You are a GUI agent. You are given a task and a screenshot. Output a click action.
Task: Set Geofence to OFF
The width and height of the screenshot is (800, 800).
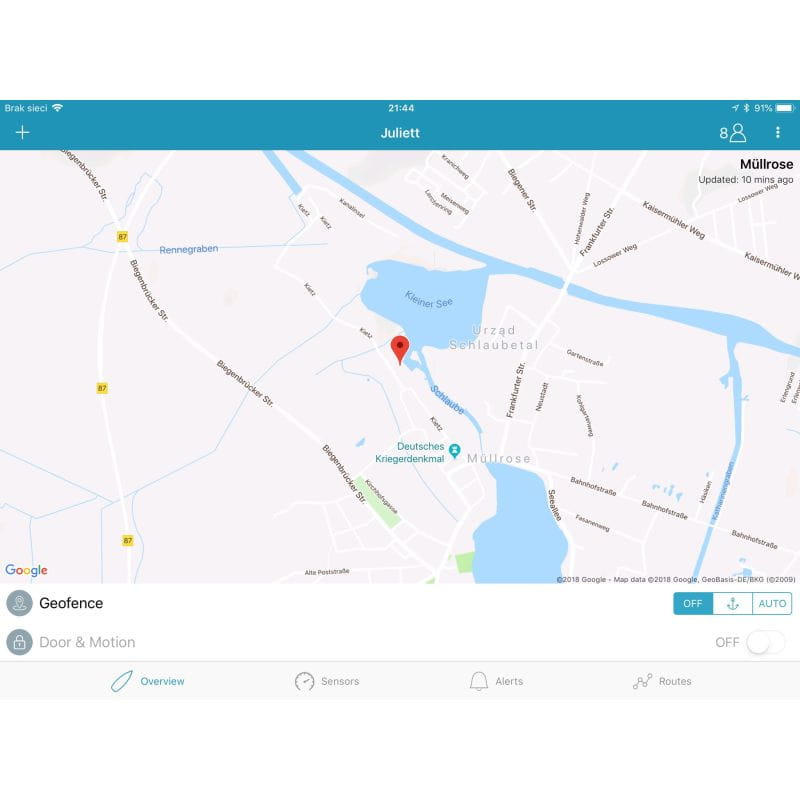693,603
